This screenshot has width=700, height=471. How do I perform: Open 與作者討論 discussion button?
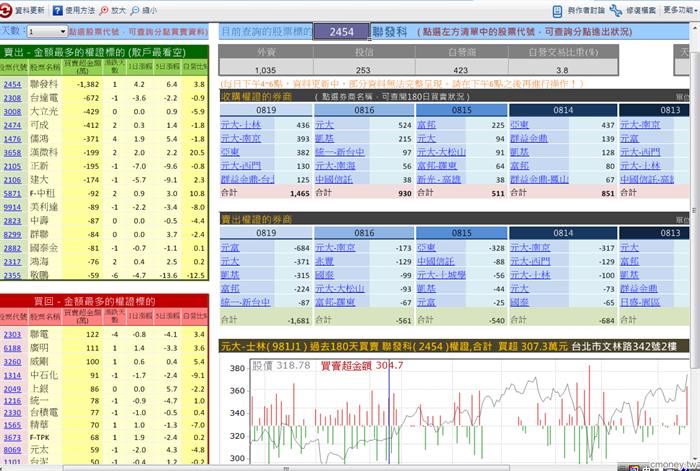point(579,10)
